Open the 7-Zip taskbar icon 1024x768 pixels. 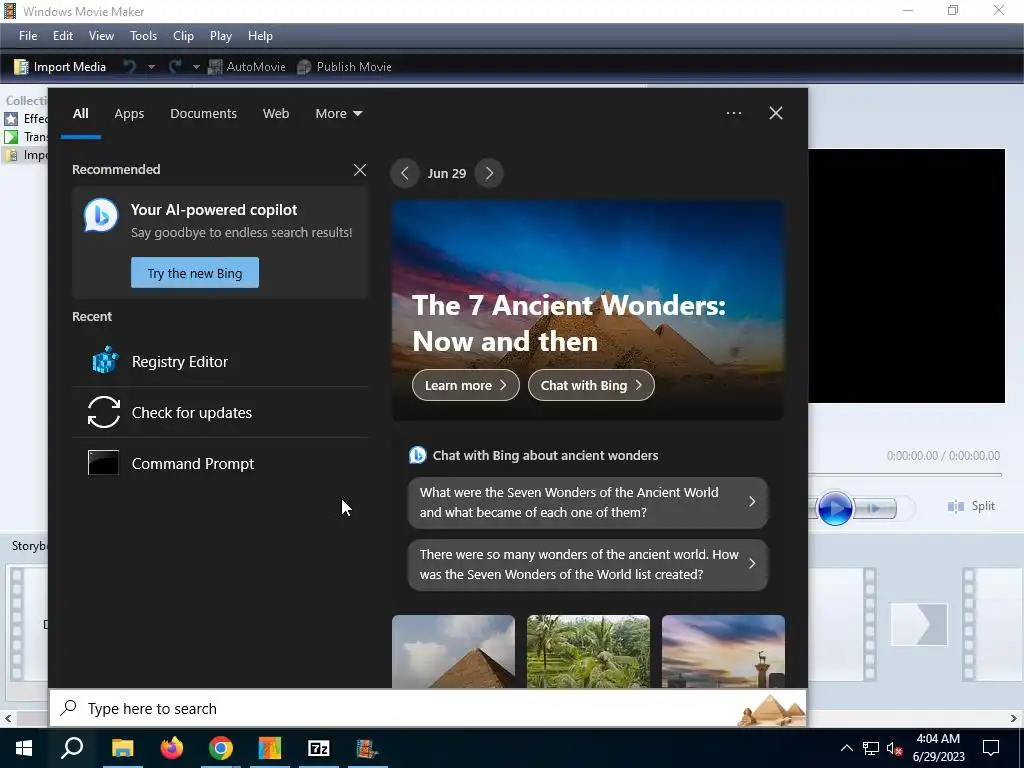tap(319, 748)
